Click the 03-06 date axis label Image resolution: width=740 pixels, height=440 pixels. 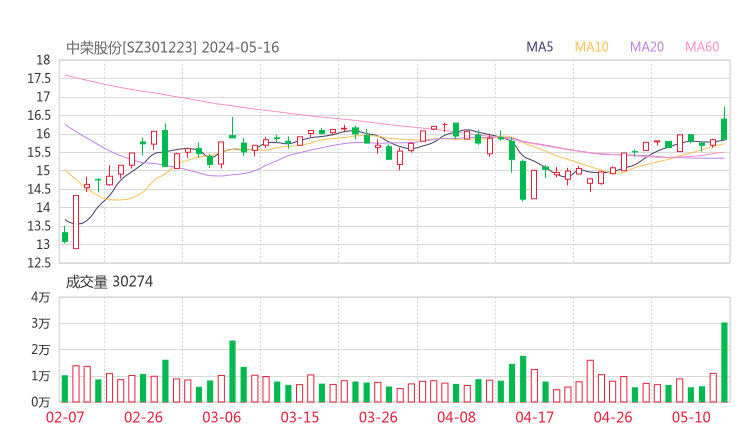coord(222,417)
